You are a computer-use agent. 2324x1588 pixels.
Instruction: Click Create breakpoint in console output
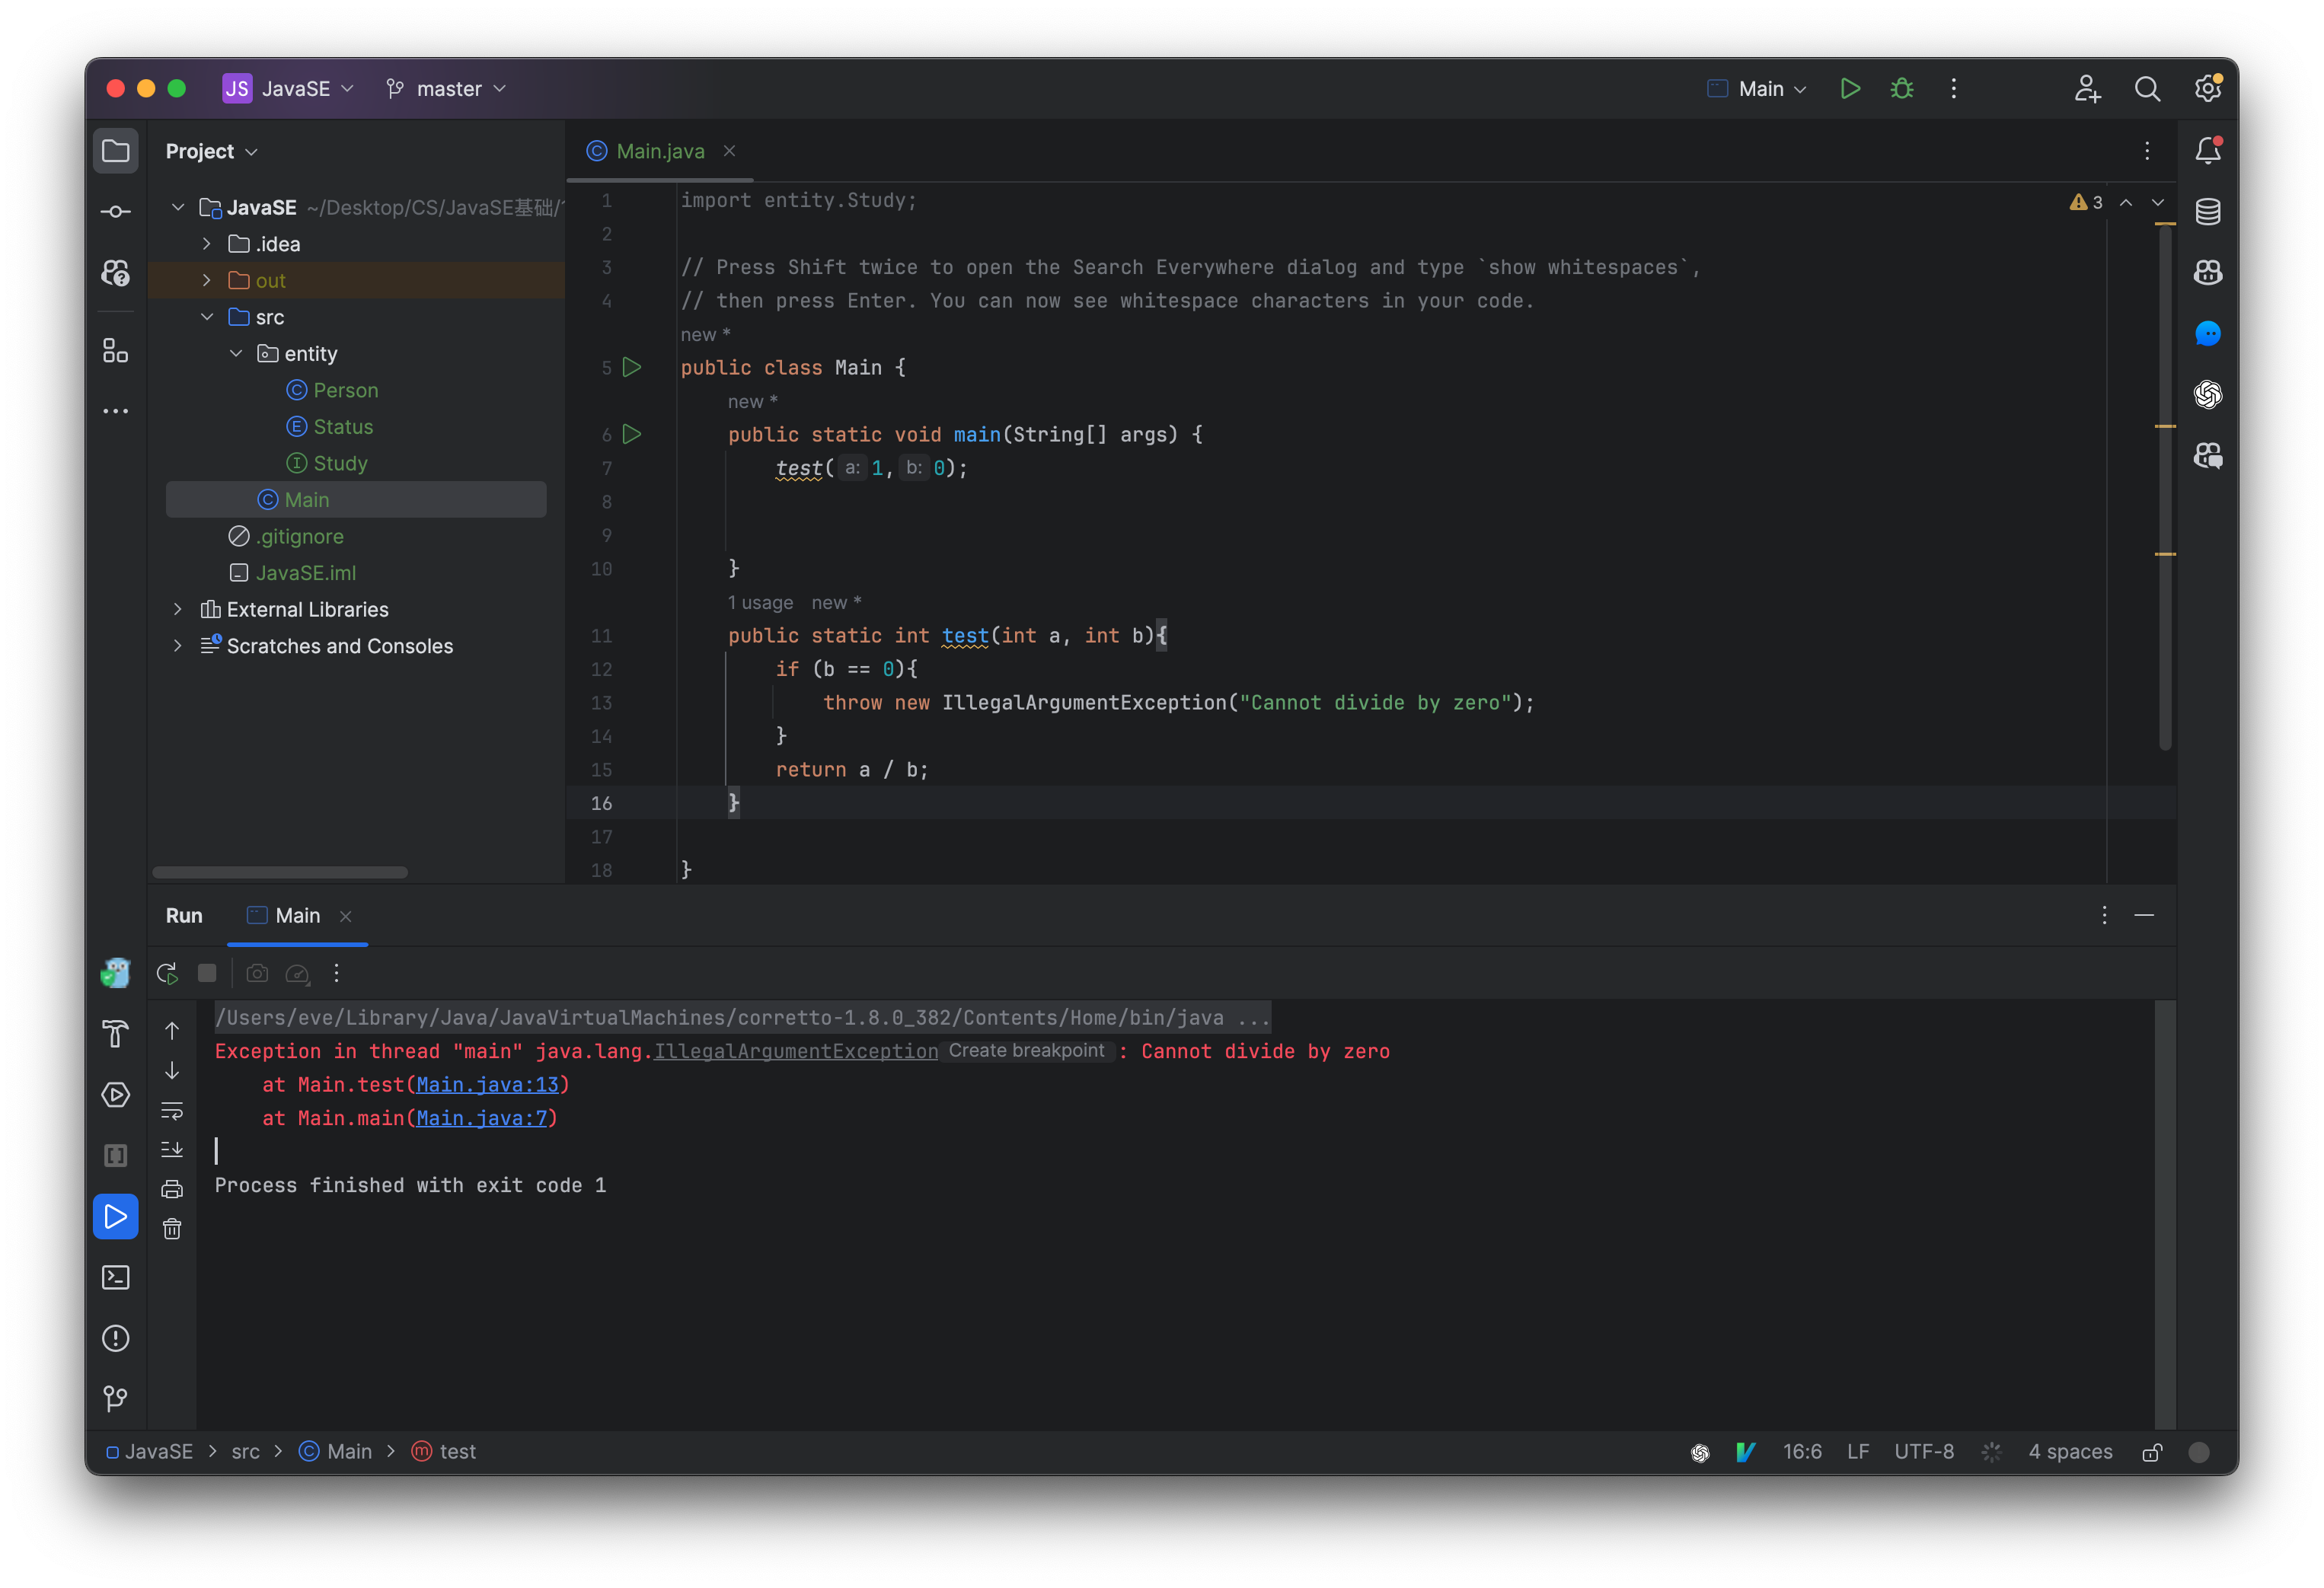(x=1026, y=1051)
